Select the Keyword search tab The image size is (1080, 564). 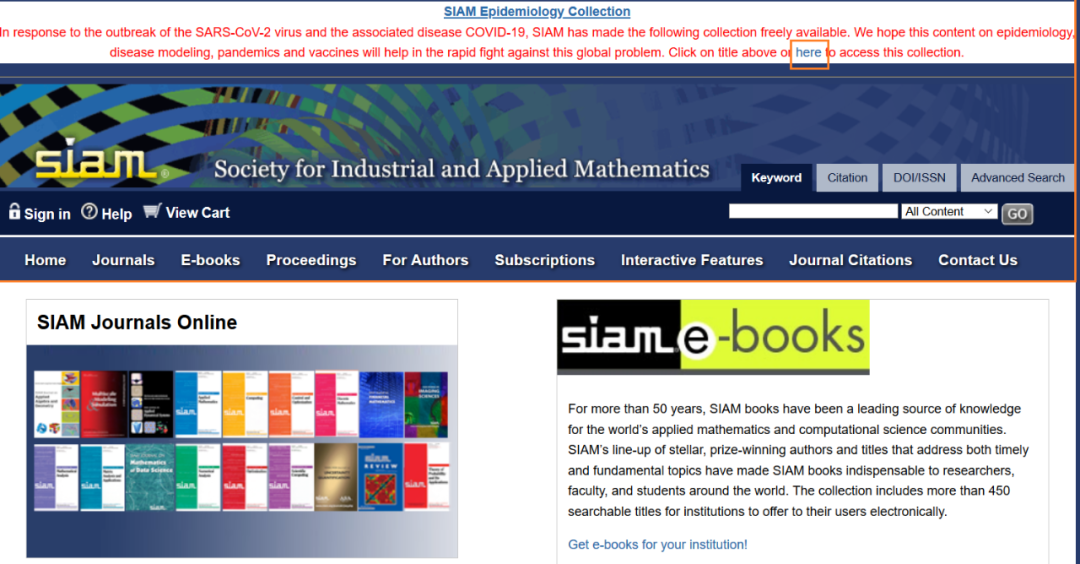pos(776,178)
